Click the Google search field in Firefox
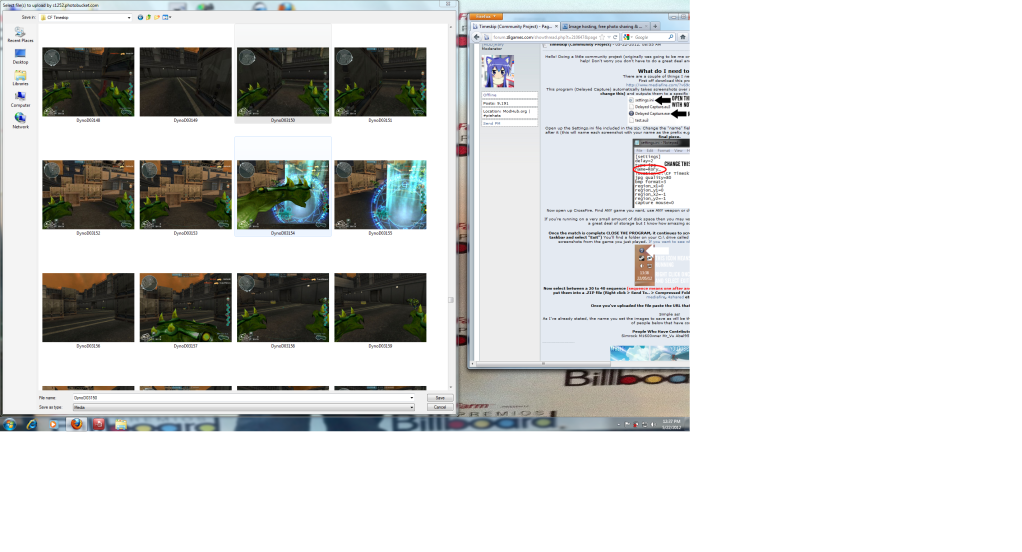Viewport: 1022px width, 552px height. tap(650, 37)
